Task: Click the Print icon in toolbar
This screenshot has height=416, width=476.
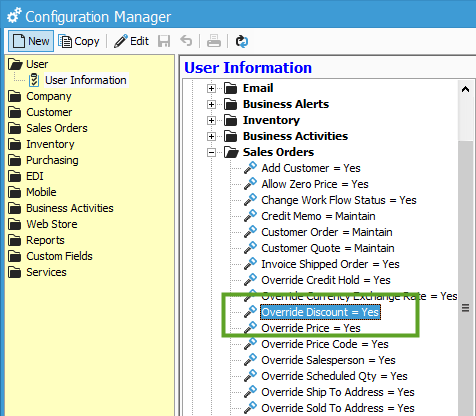Action: coord(214,41)
